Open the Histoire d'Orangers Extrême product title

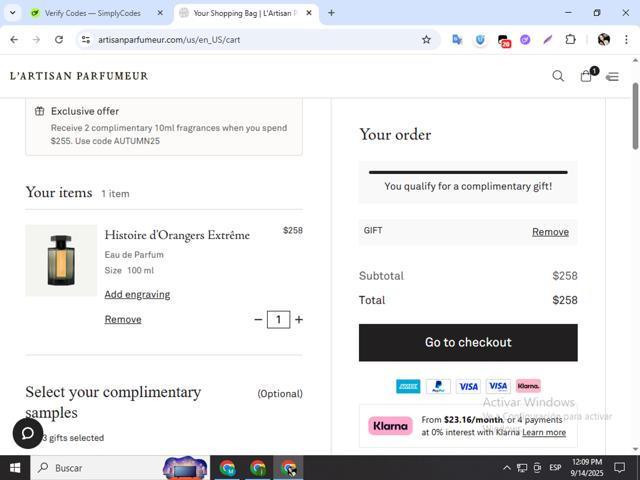pos(177,235)
